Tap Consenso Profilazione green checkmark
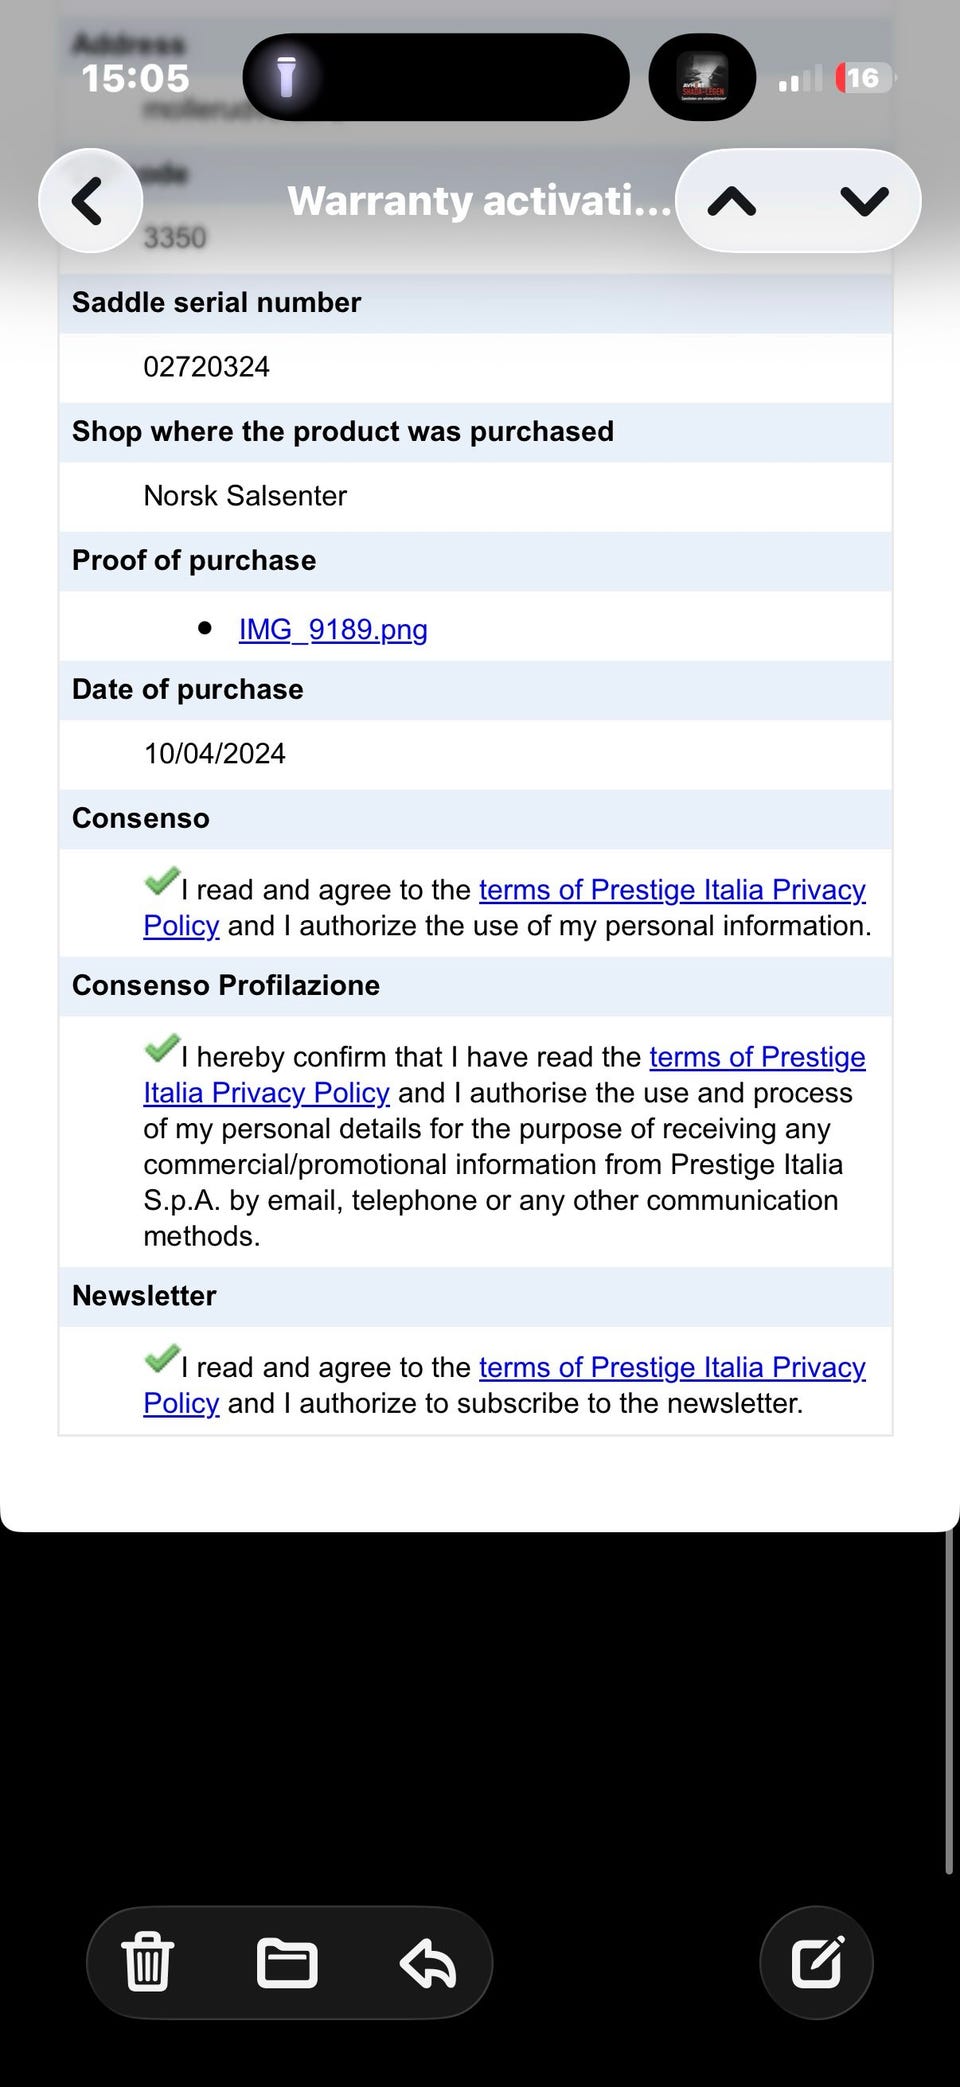The image size is (960, 2087). click(x=161, y=1048)
